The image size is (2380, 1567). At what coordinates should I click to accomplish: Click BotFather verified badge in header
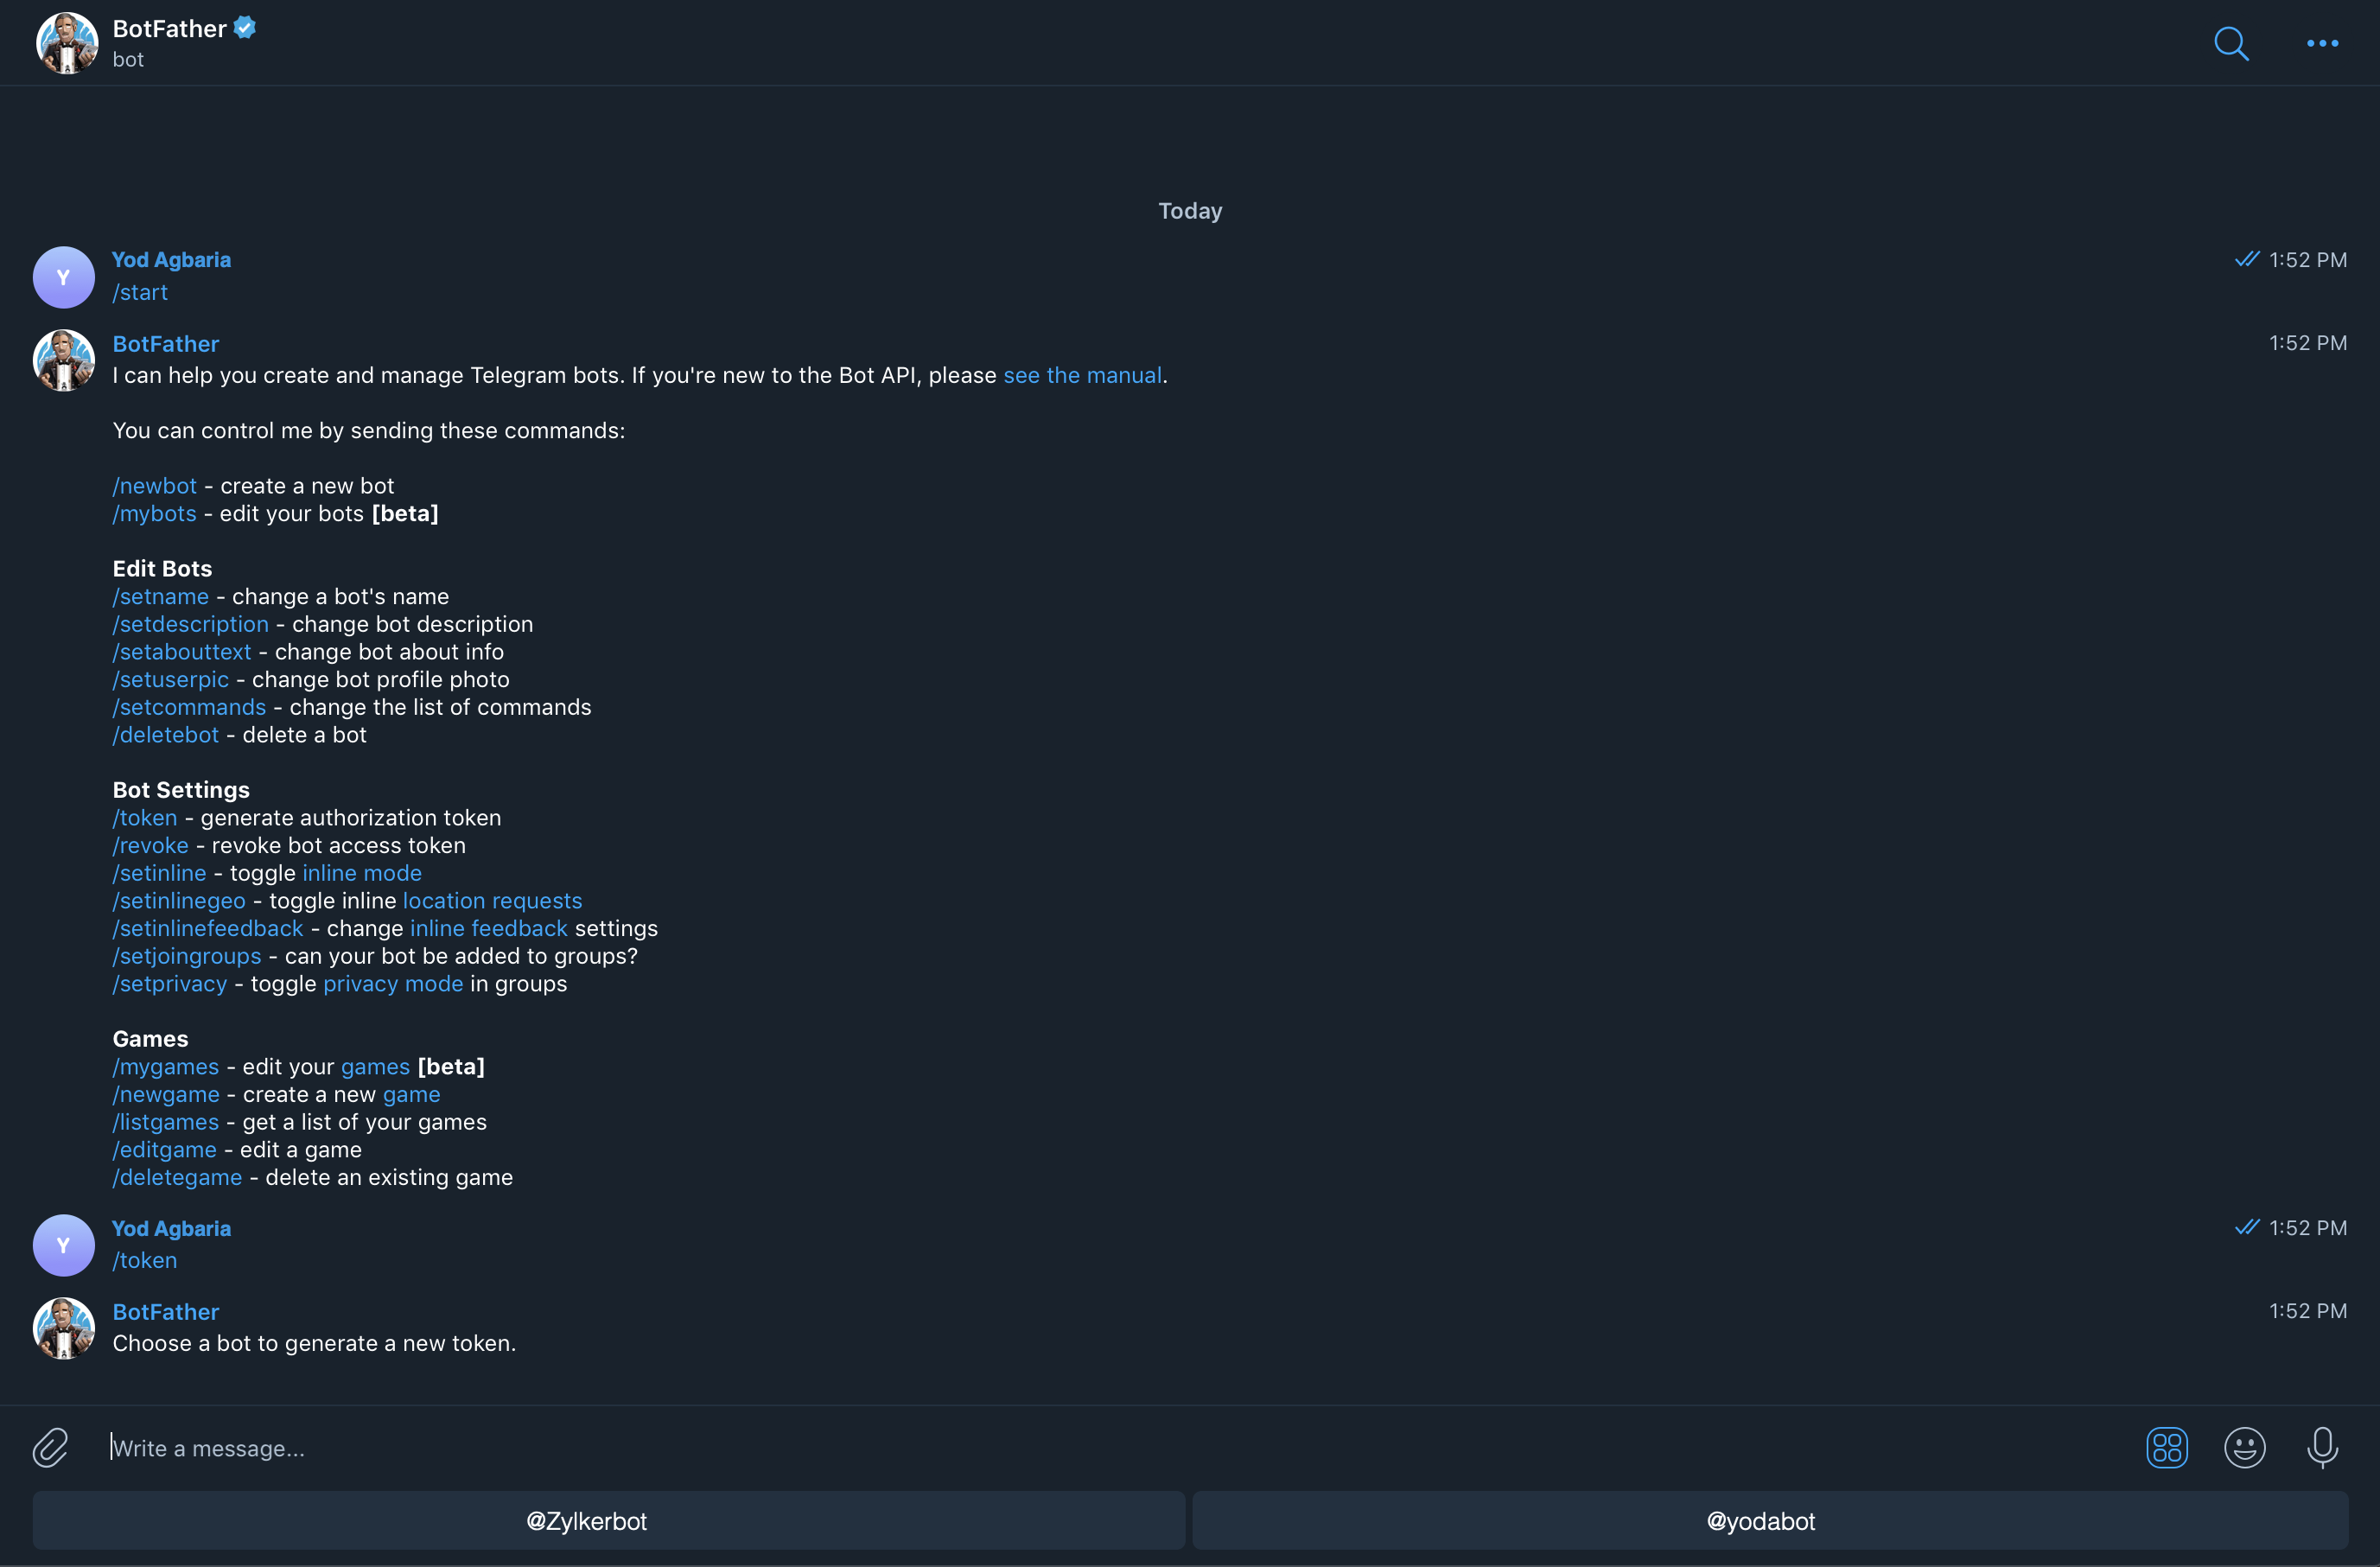pos(245,28)
